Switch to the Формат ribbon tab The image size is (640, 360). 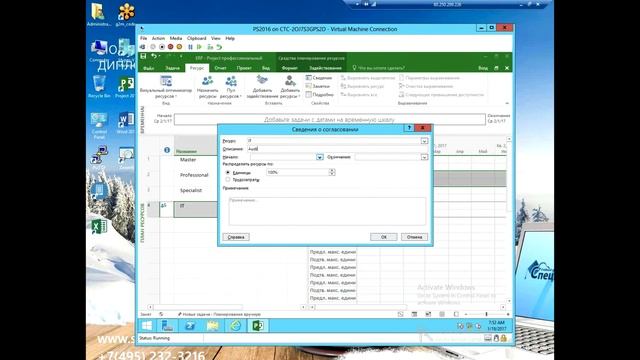click(x=290, y=68)
